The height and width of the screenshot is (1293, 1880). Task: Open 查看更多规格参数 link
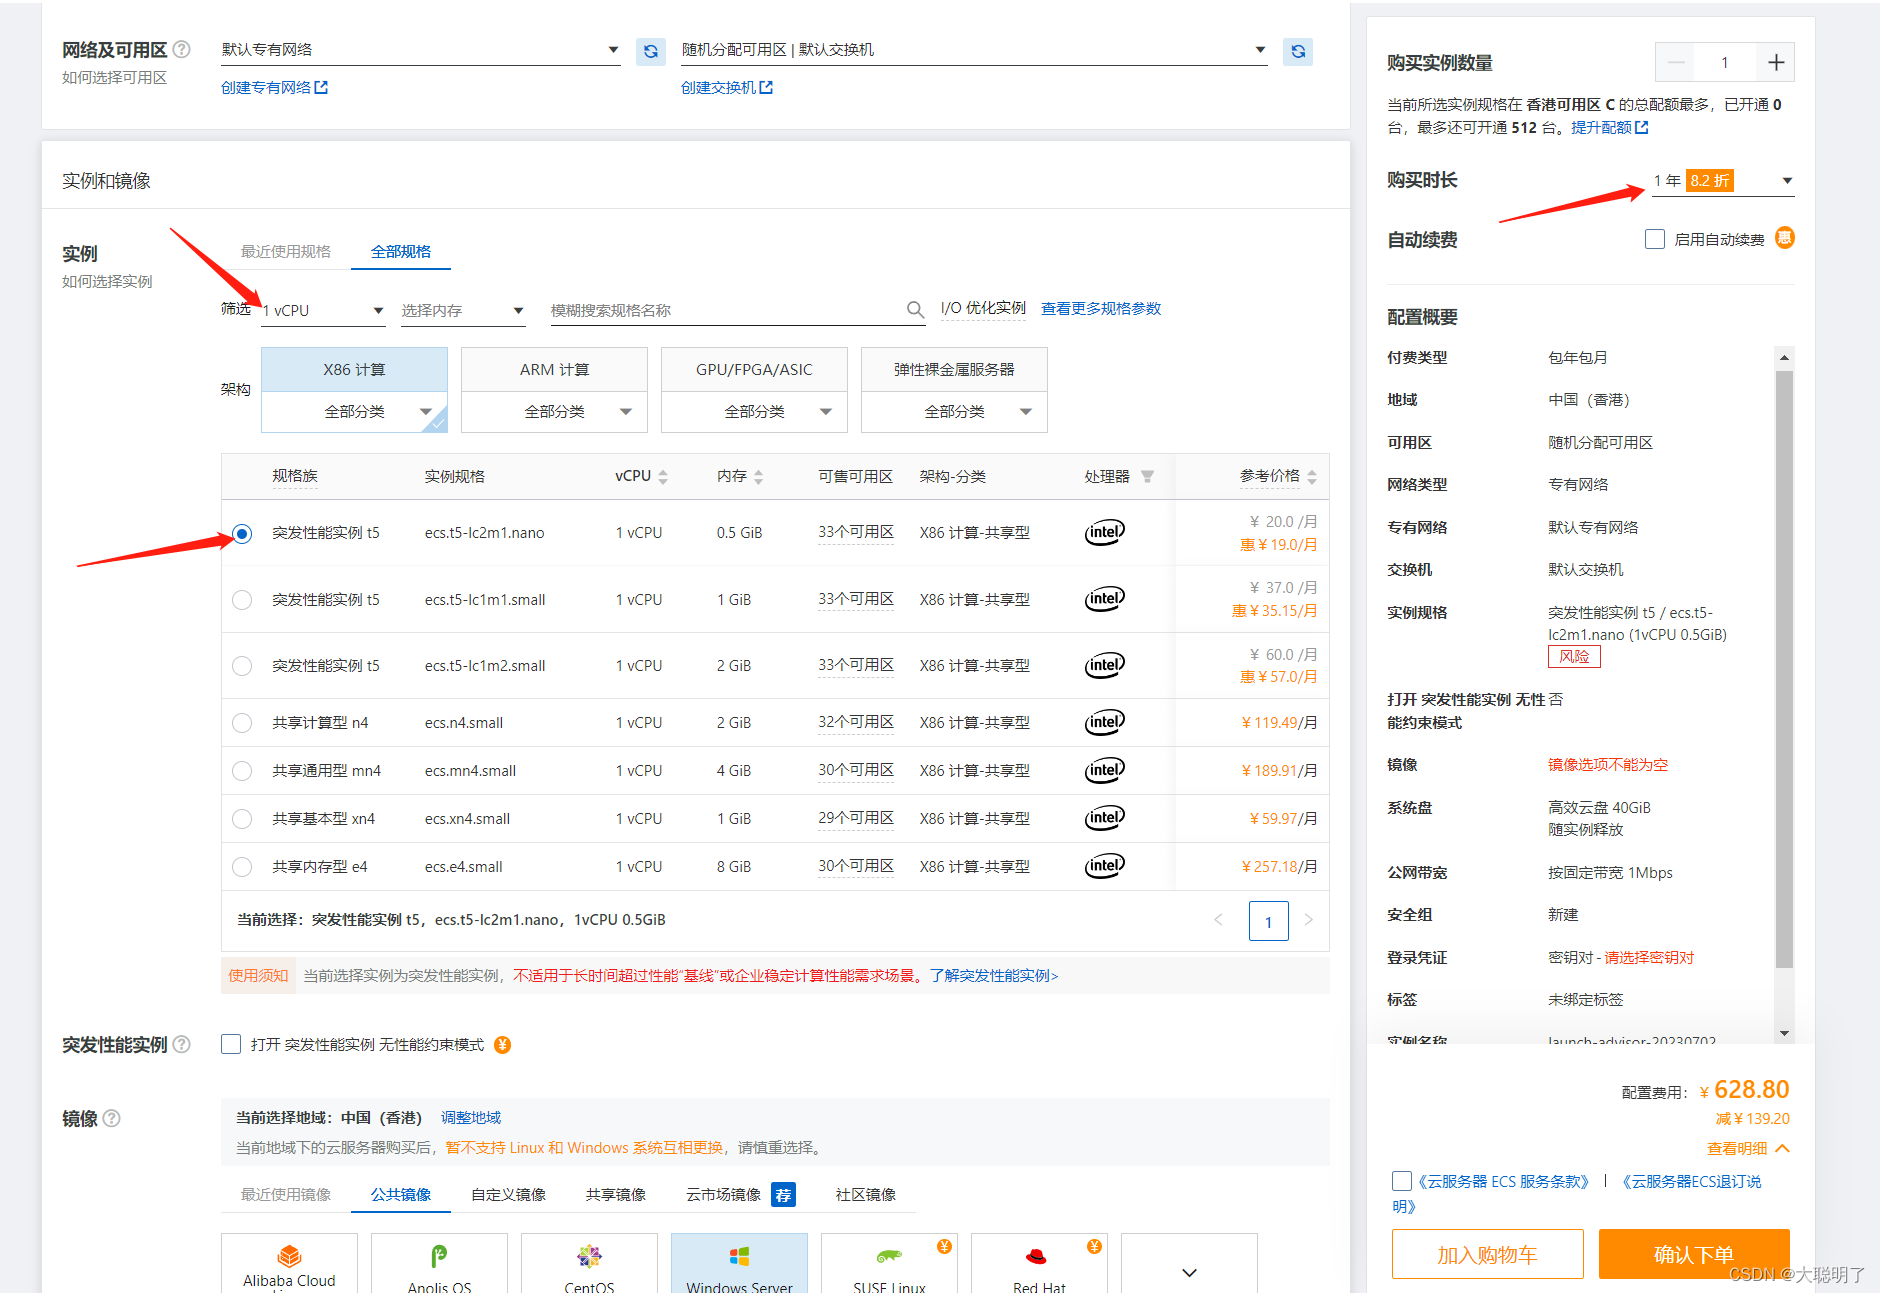(x=1101, y=309)
